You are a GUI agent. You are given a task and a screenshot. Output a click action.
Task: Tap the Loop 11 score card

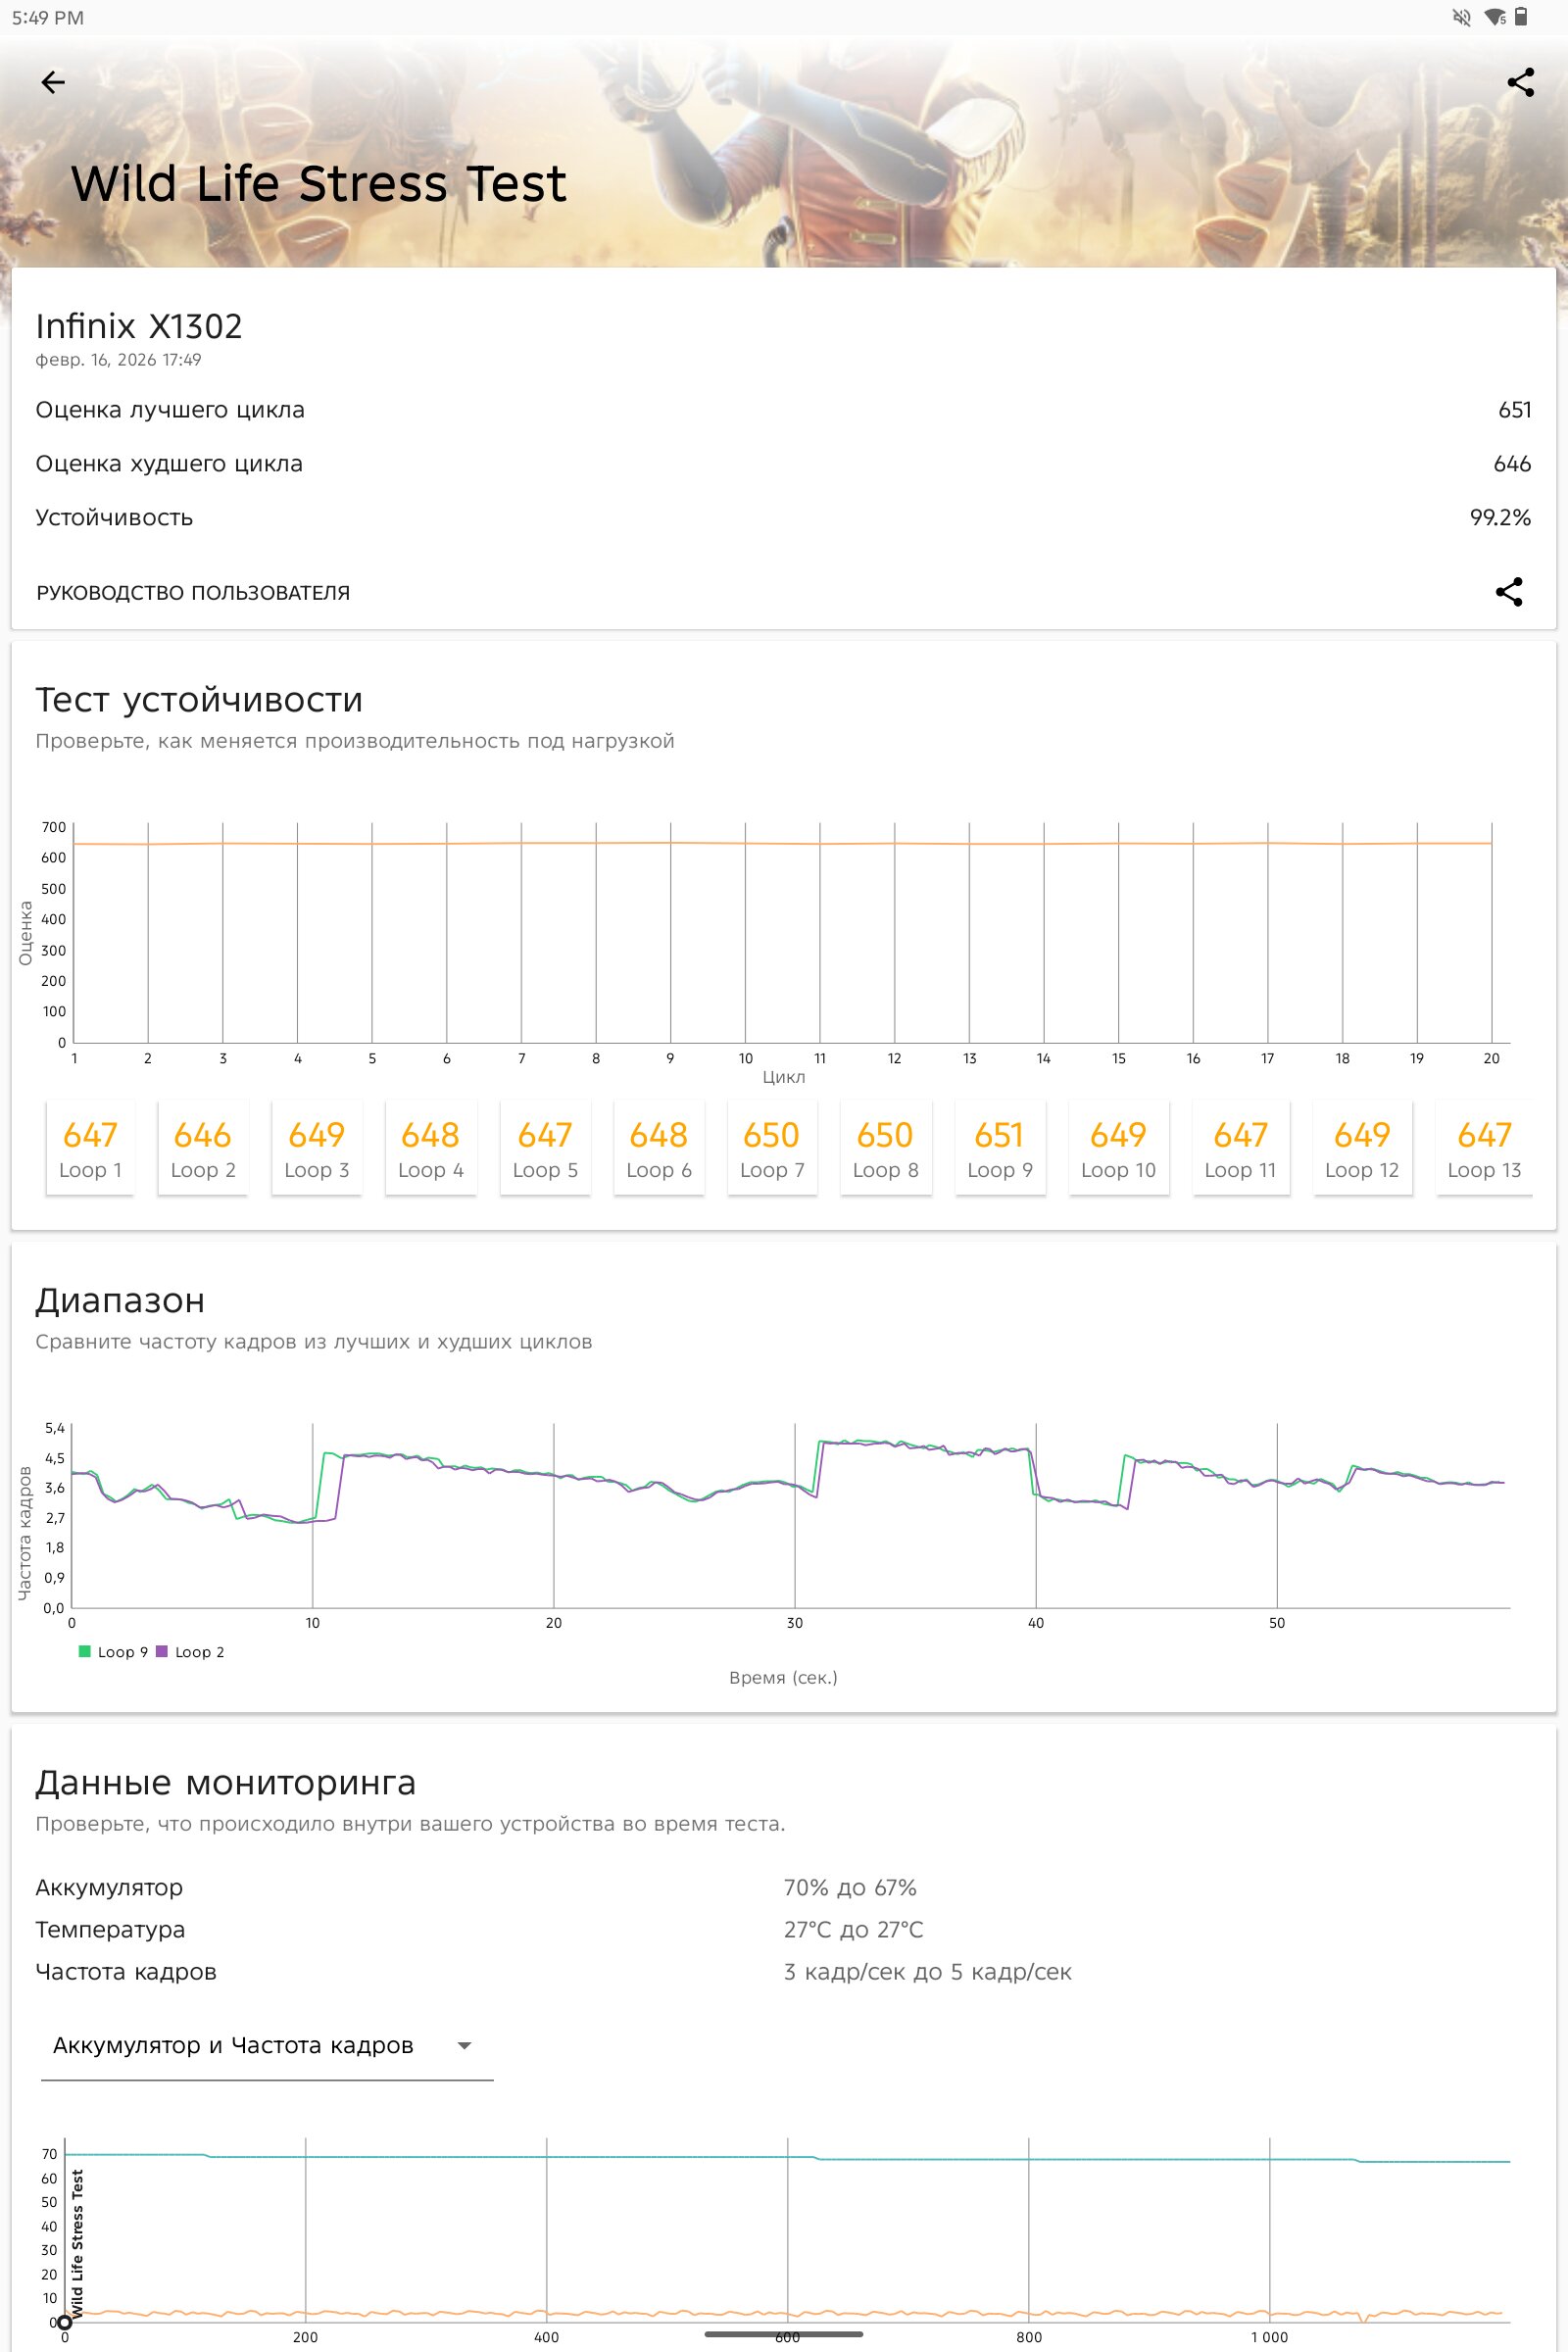click(1240, 1148)
